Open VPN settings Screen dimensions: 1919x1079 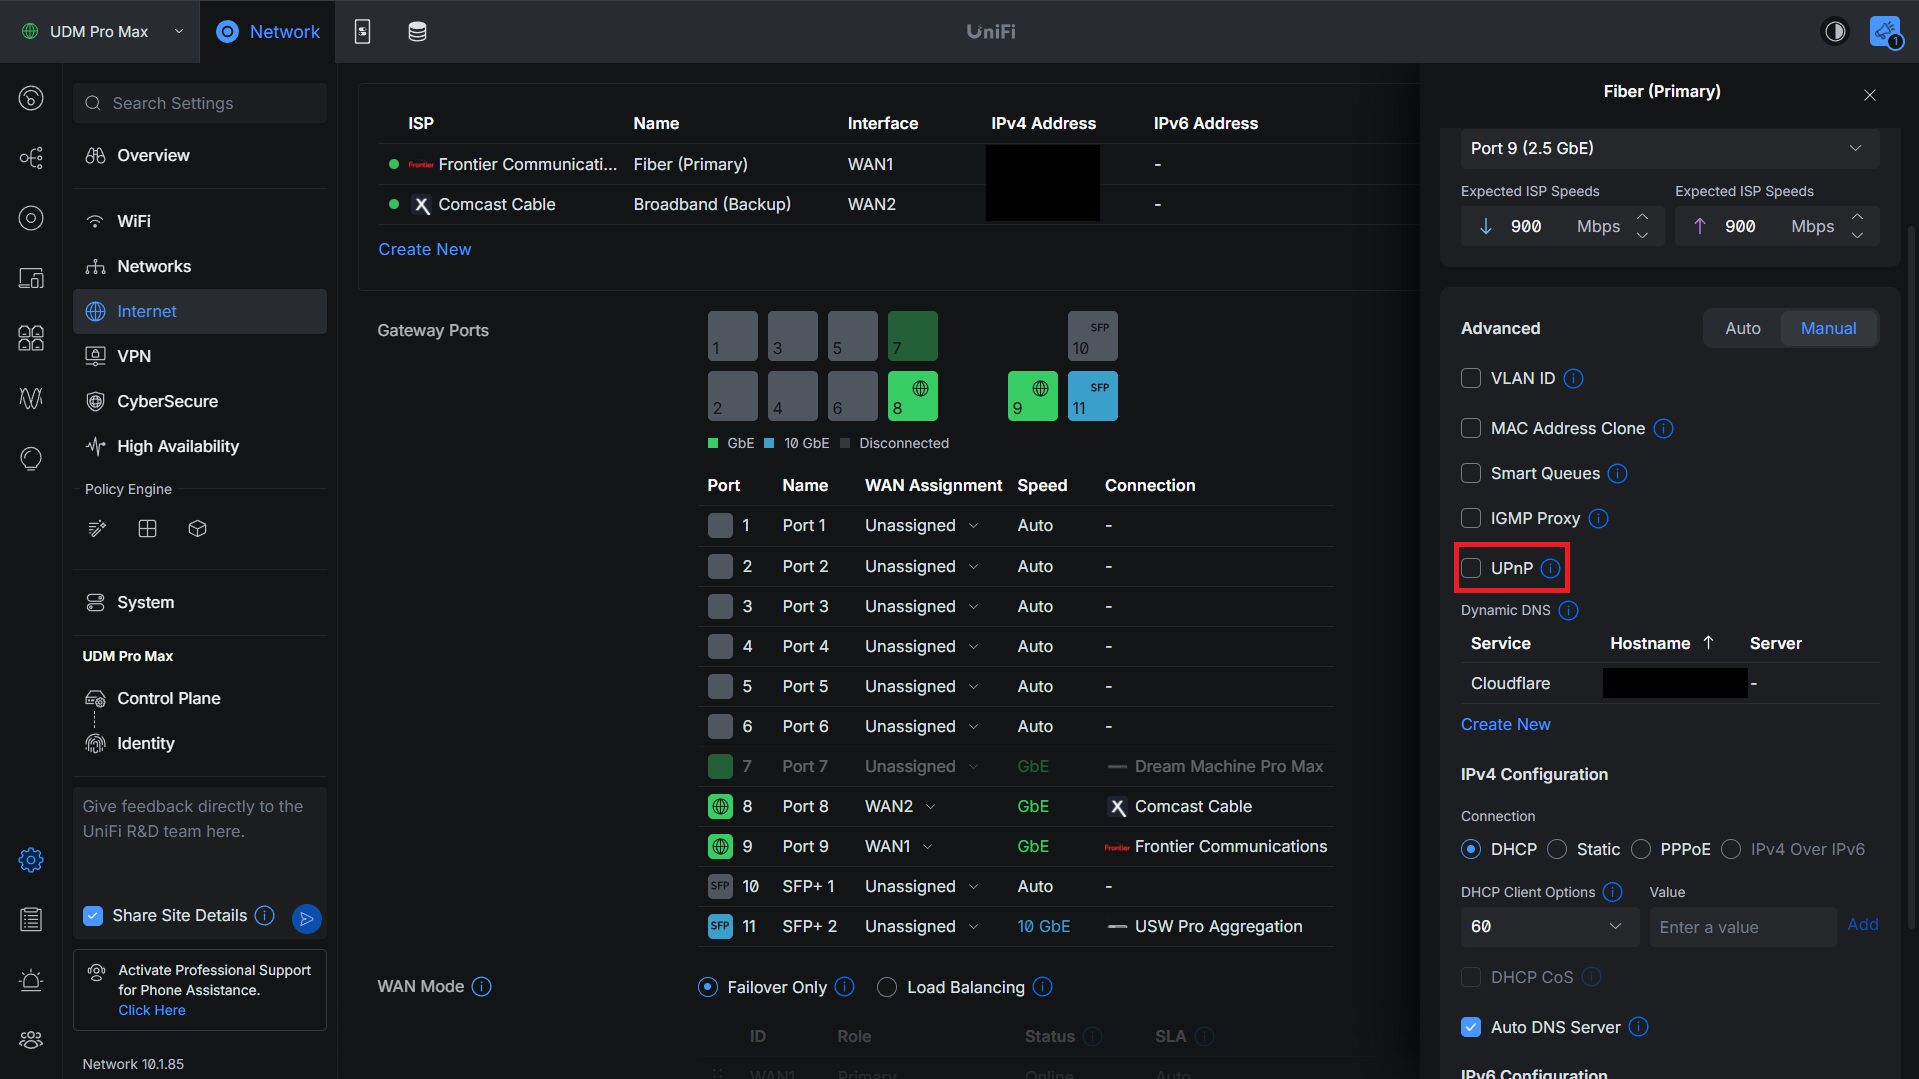tap(200, 356)
